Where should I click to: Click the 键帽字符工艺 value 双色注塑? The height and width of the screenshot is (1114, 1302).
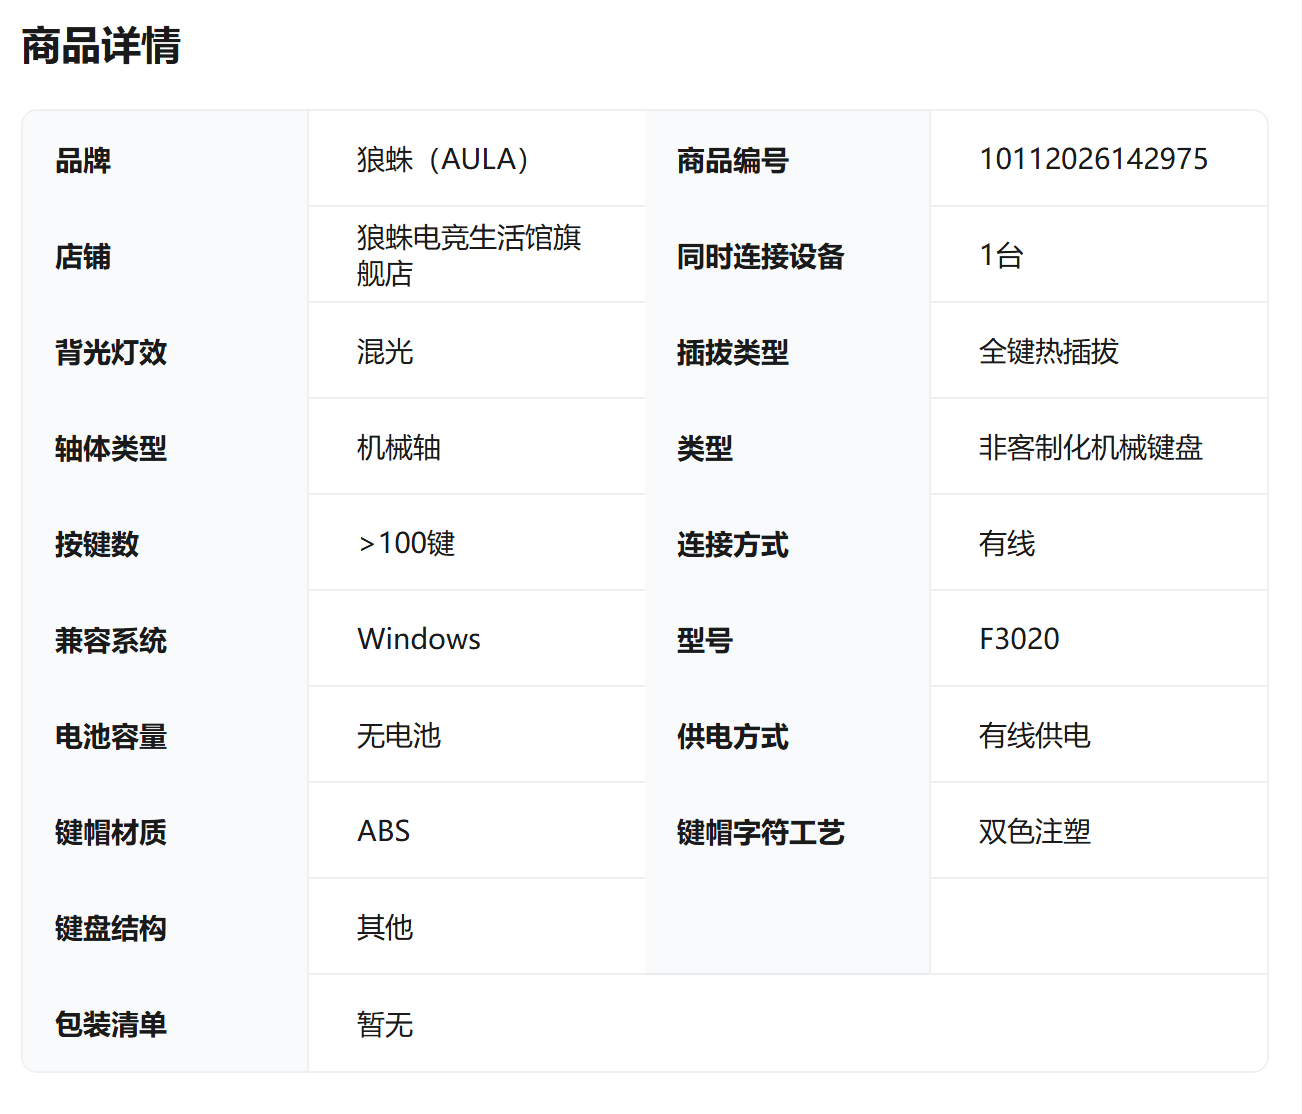1034,831
